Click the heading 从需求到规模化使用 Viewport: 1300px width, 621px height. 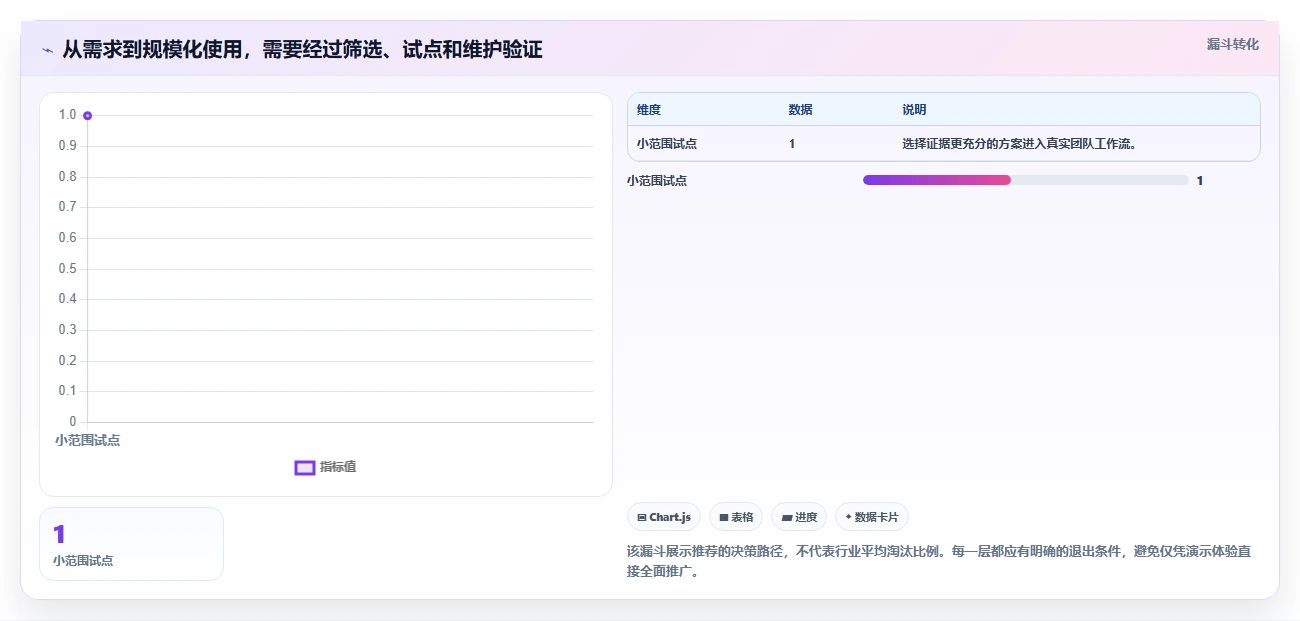[302, 49]
